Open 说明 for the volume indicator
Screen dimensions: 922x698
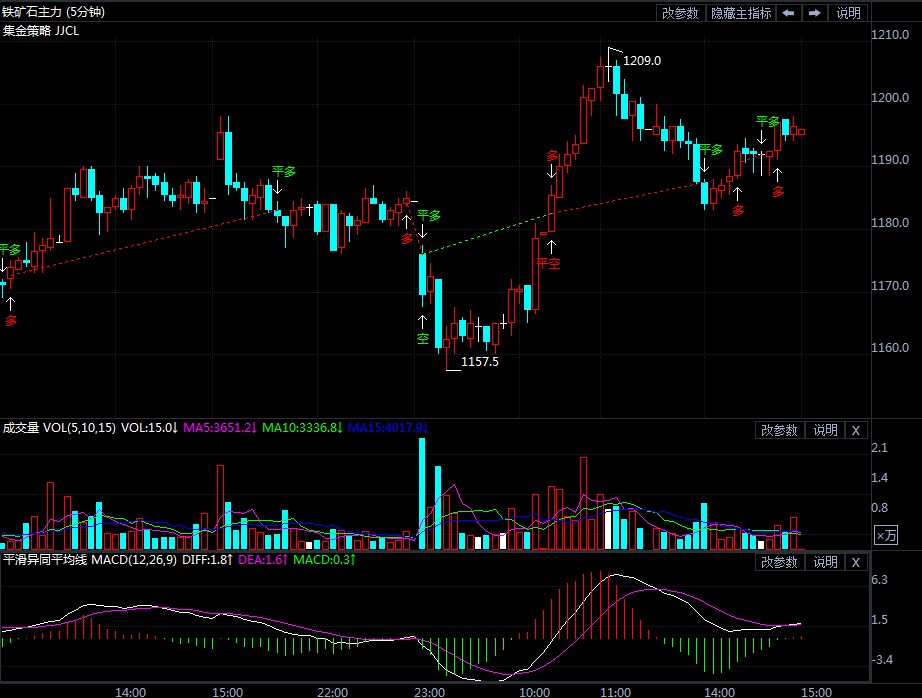(x=825, y=430)
